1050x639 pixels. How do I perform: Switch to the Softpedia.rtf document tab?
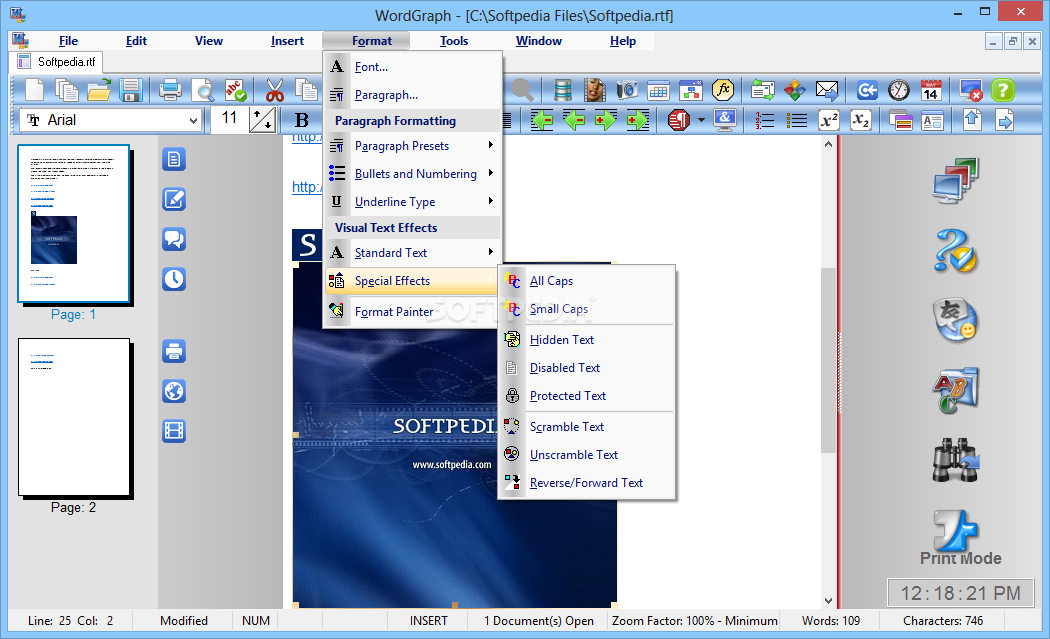pyautogui.click(x=57, y=62)
